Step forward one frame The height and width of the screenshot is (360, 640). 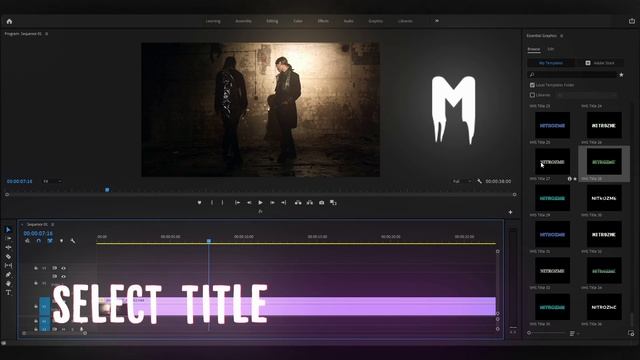point(272,202)
